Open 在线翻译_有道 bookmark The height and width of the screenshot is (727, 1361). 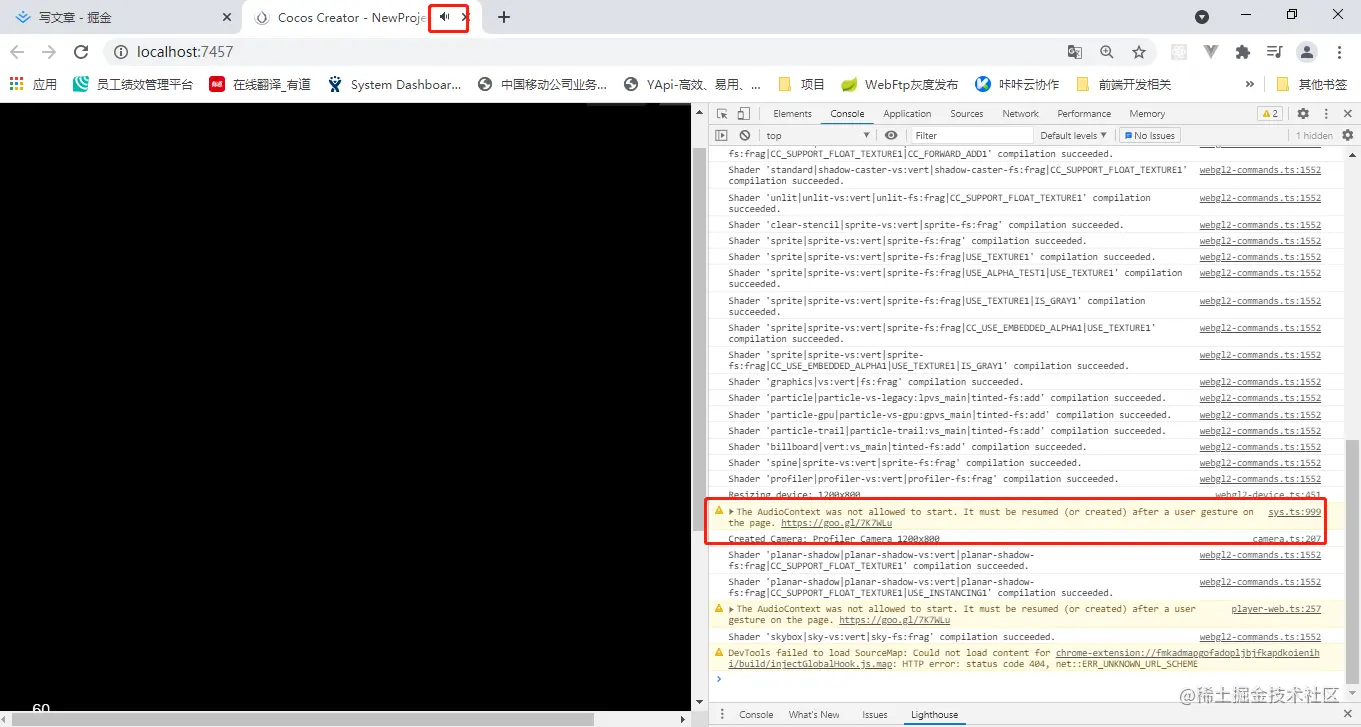tap(259, 85)
